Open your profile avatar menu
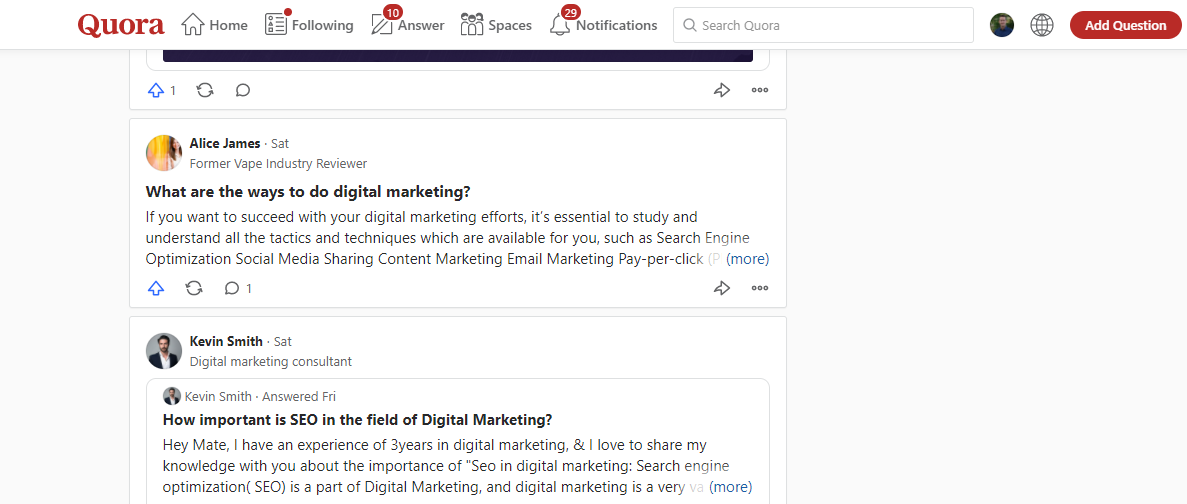The image size is (1187, 504). tap(1002, 25)
